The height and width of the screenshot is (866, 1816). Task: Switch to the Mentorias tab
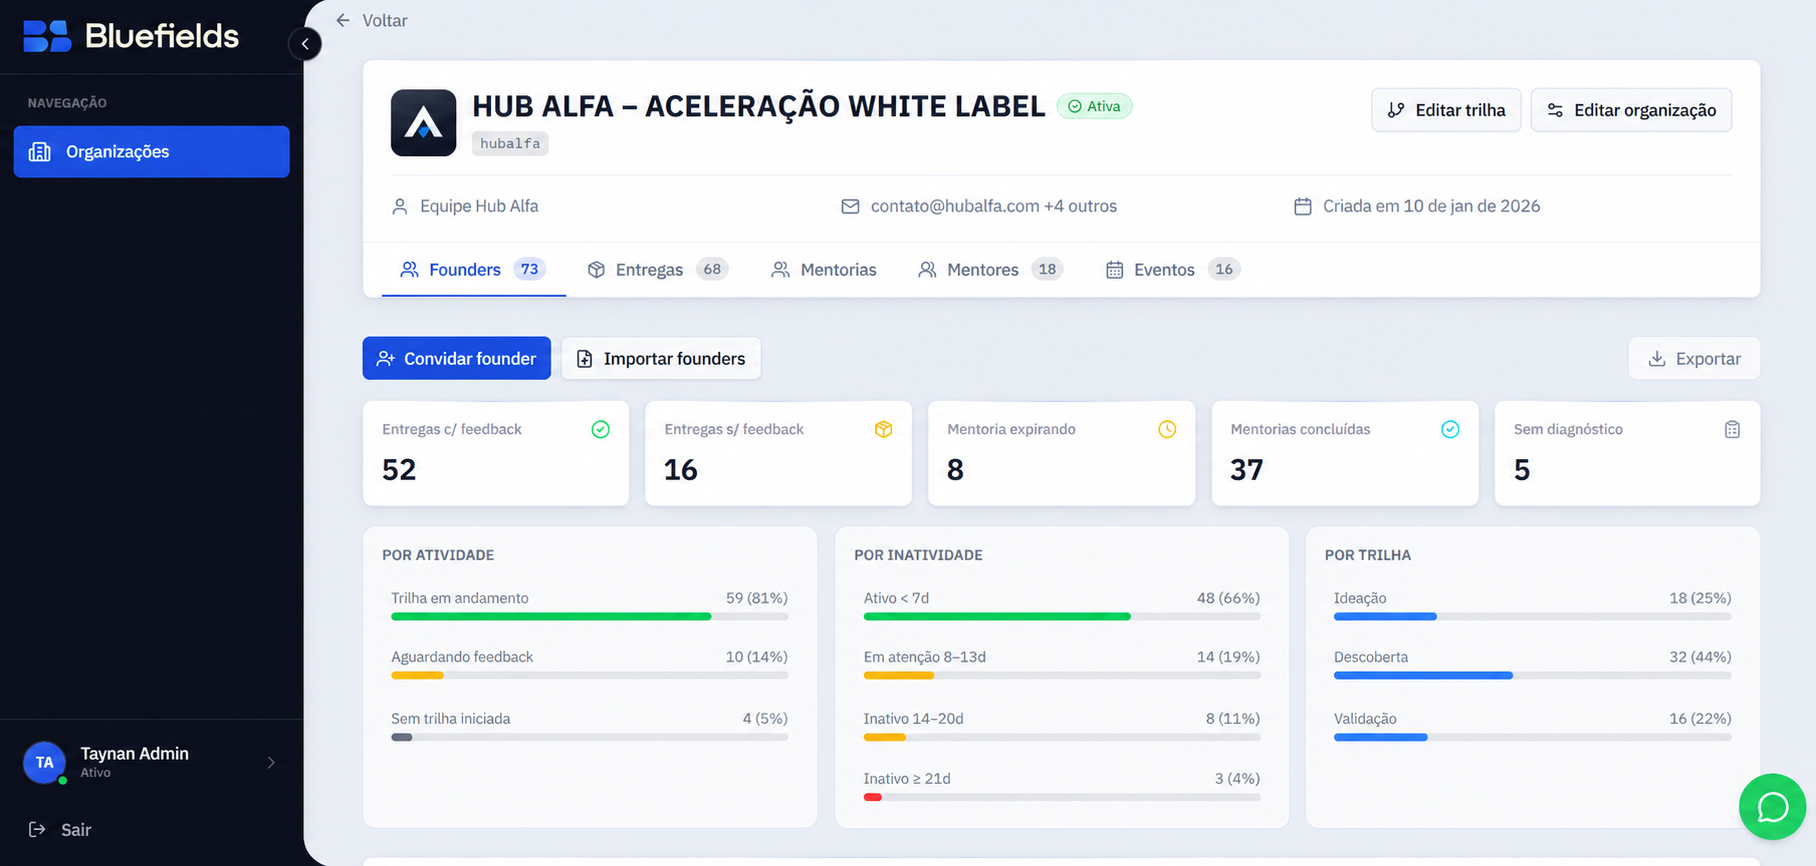[x=824, y=270]
